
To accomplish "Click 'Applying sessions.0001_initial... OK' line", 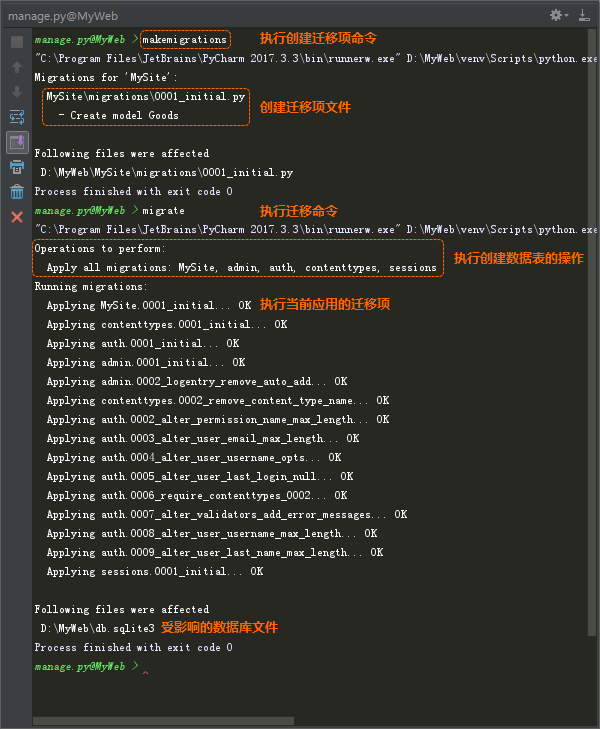I will pyautogui.click(x=155, y=572).
